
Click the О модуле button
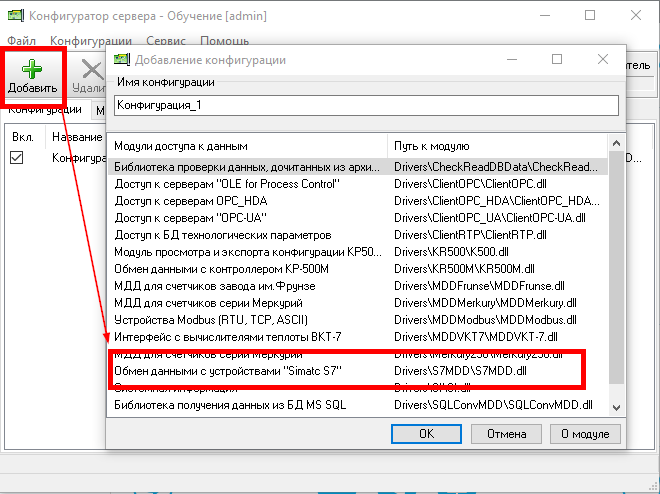pyautogui.click(x=585, y=434)
